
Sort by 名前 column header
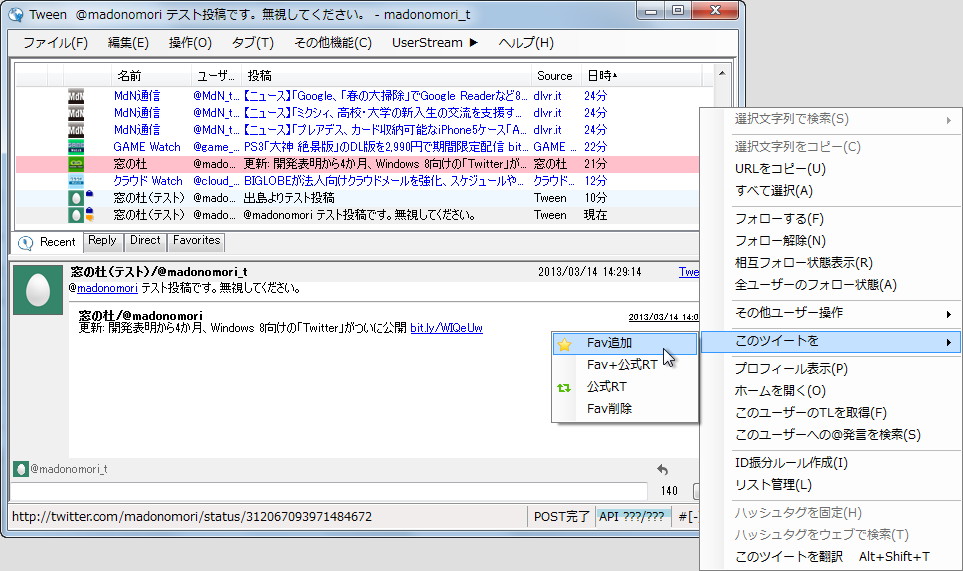(x=150, y=76)
